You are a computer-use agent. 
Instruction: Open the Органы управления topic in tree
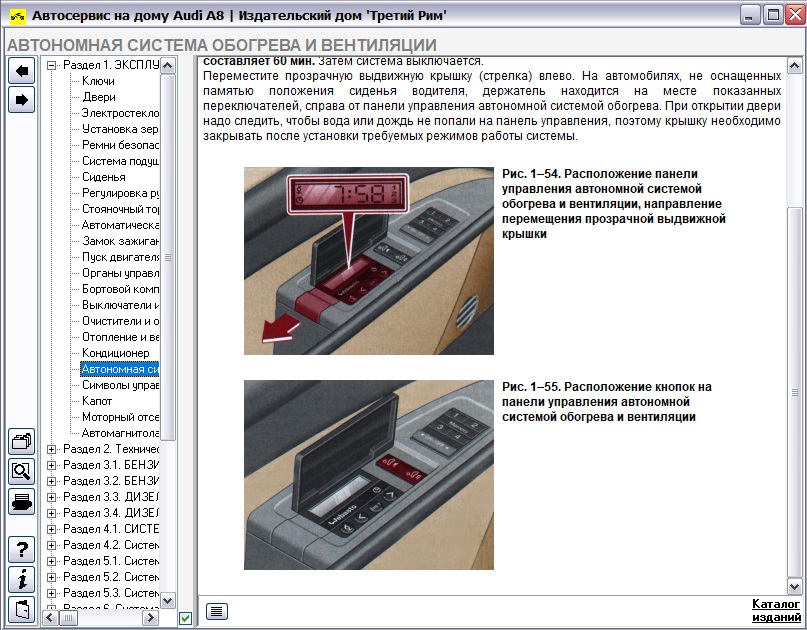click(120, 273)
